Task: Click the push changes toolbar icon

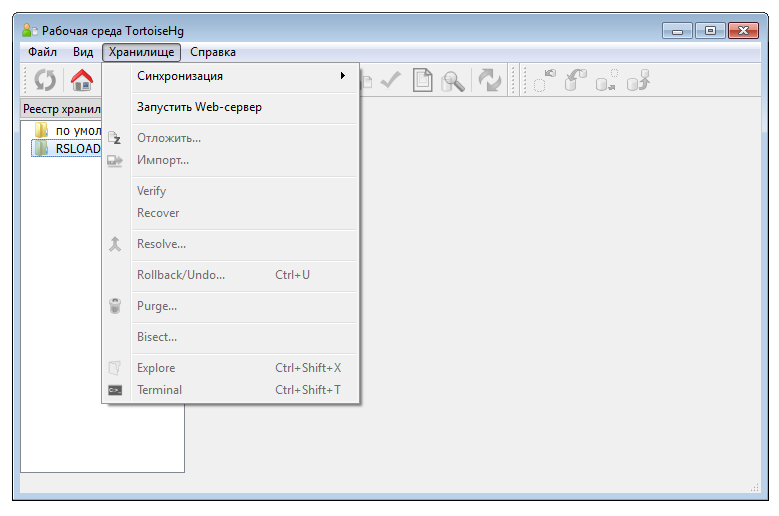Action: click(638, 80)
